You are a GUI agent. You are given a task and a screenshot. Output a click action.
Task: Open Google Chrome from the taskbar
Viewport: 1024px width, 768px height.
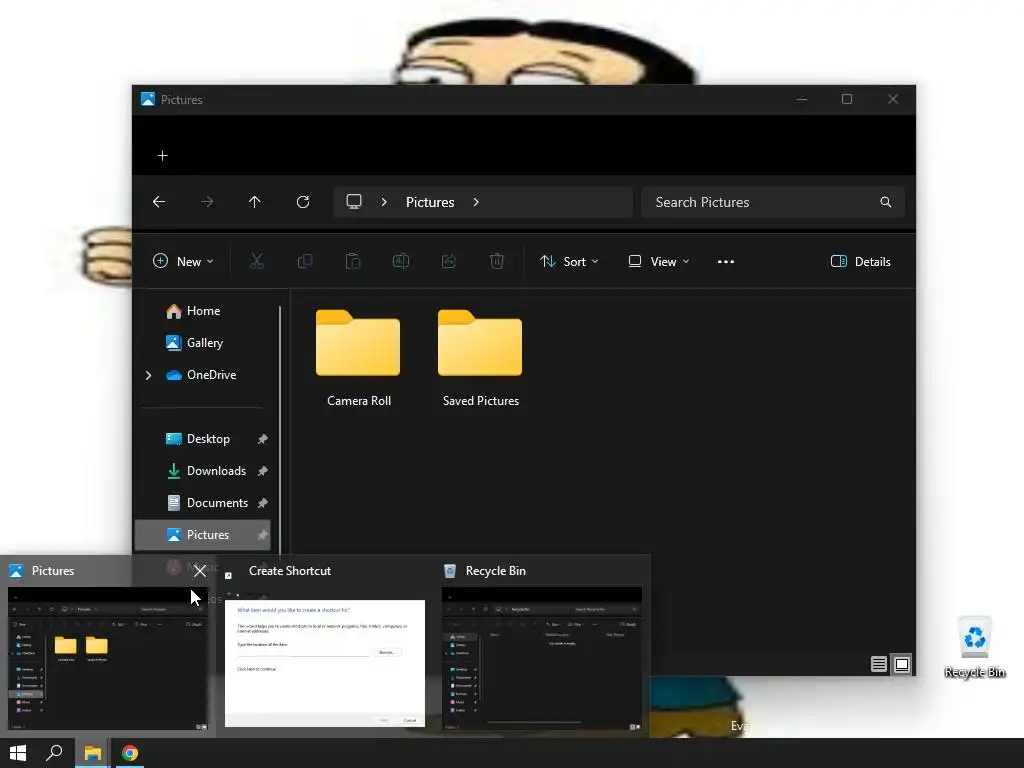point(130,753)
